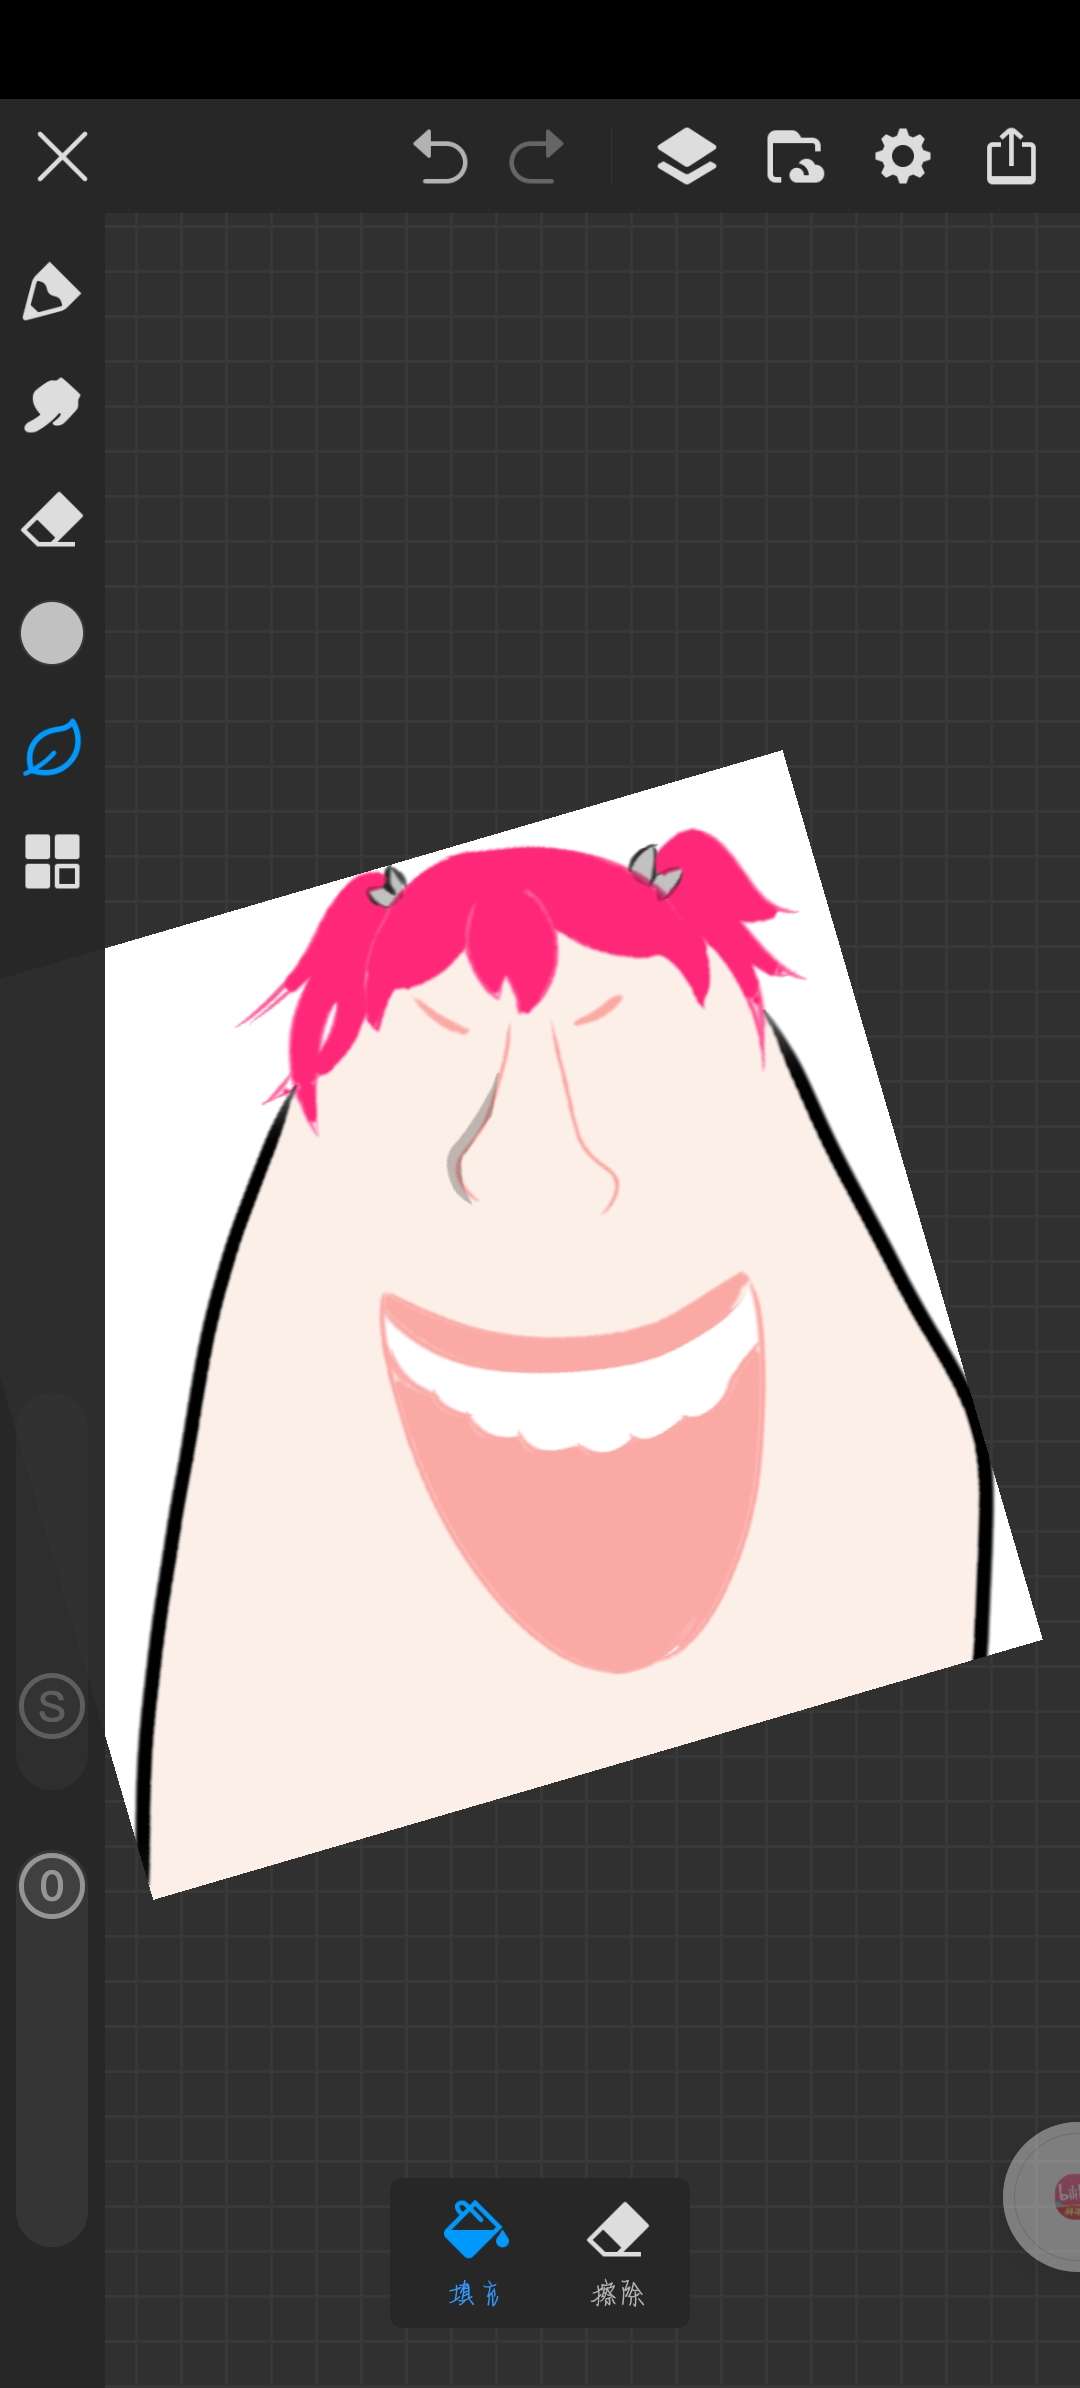Tap the S size slider knob

pyautogui.click(x=52, y=1706)
